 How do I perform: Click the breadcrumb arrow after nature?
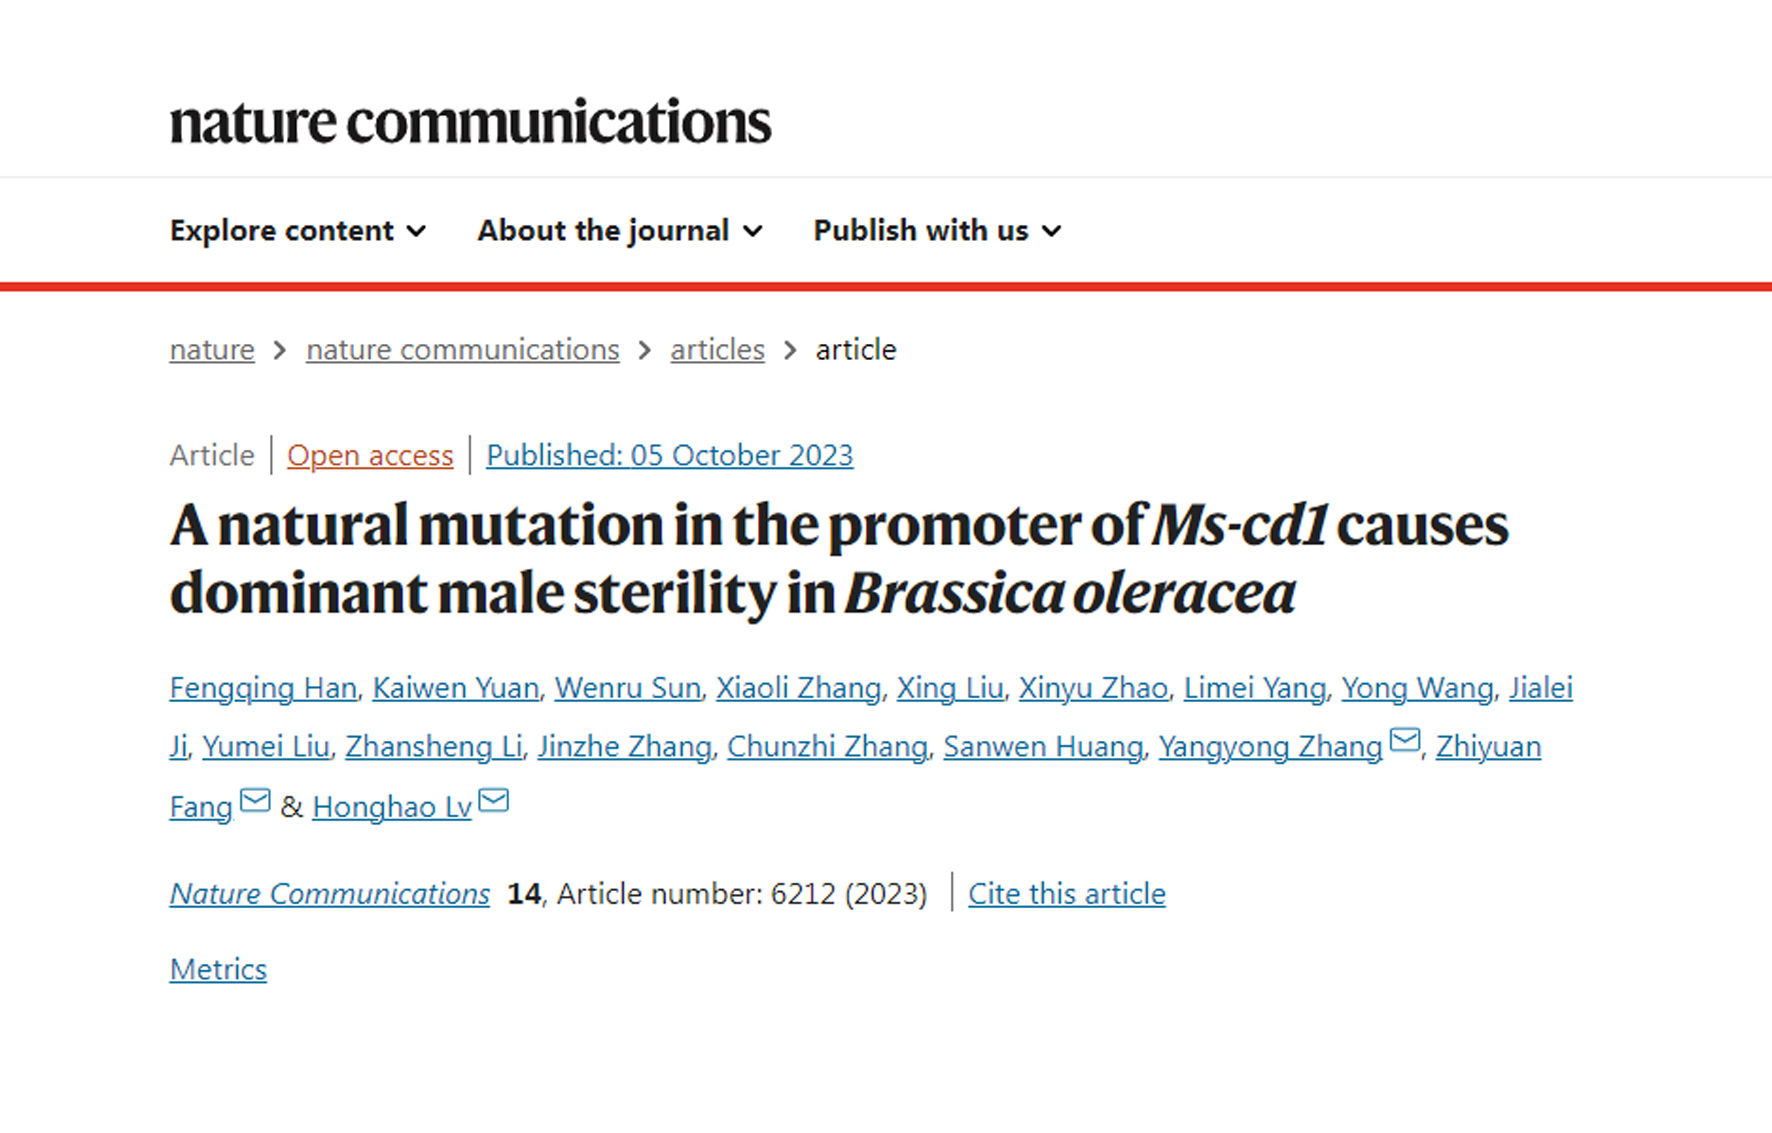tap(278, 350)
